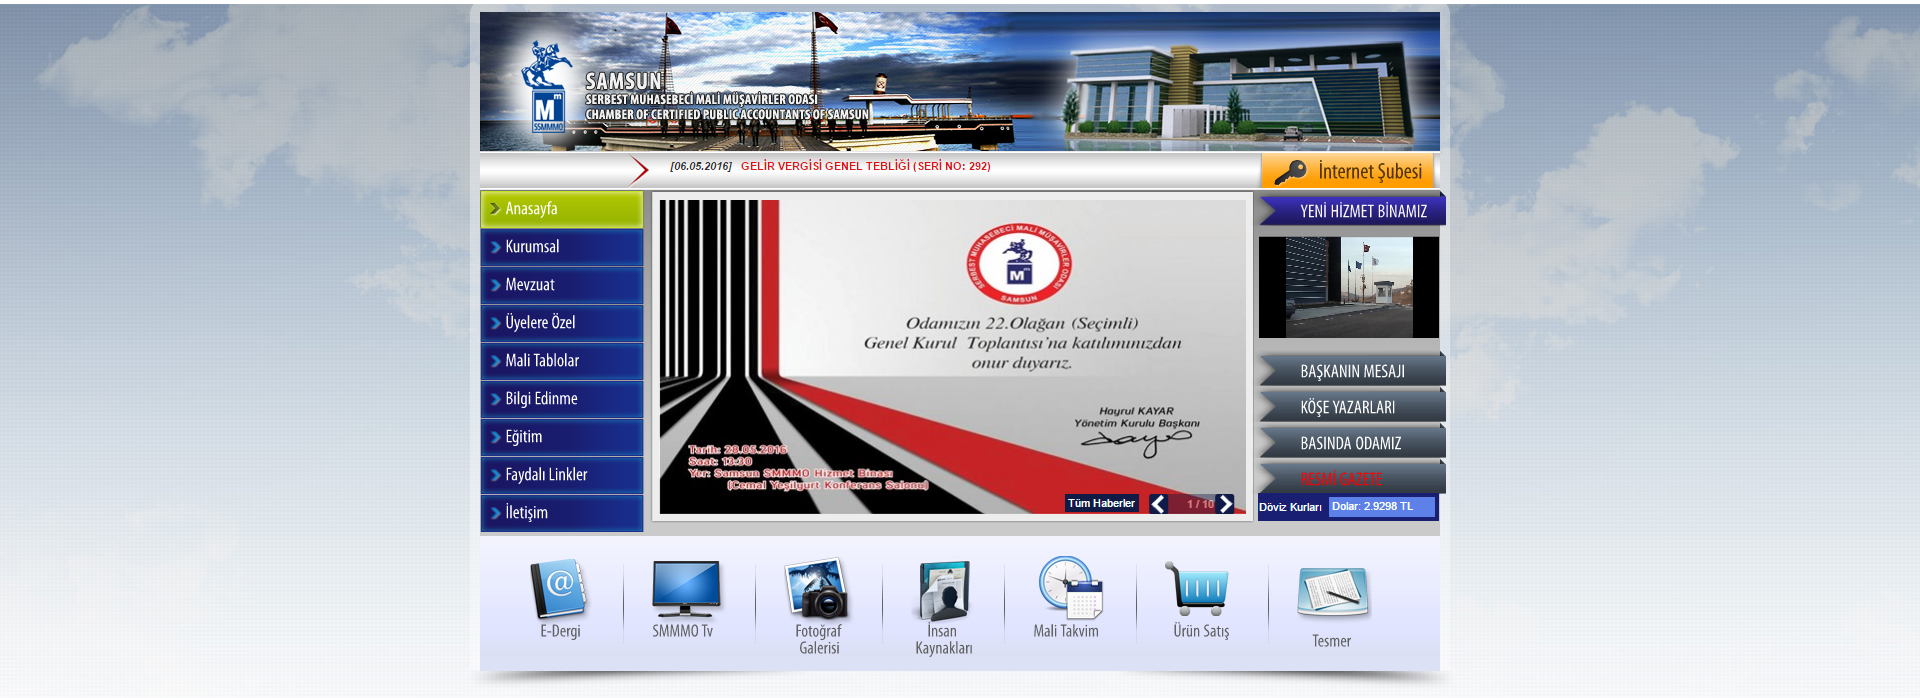Open the Eğitim menu item
This screenshot has height=698, width=1920.
(x=562, y=437)
